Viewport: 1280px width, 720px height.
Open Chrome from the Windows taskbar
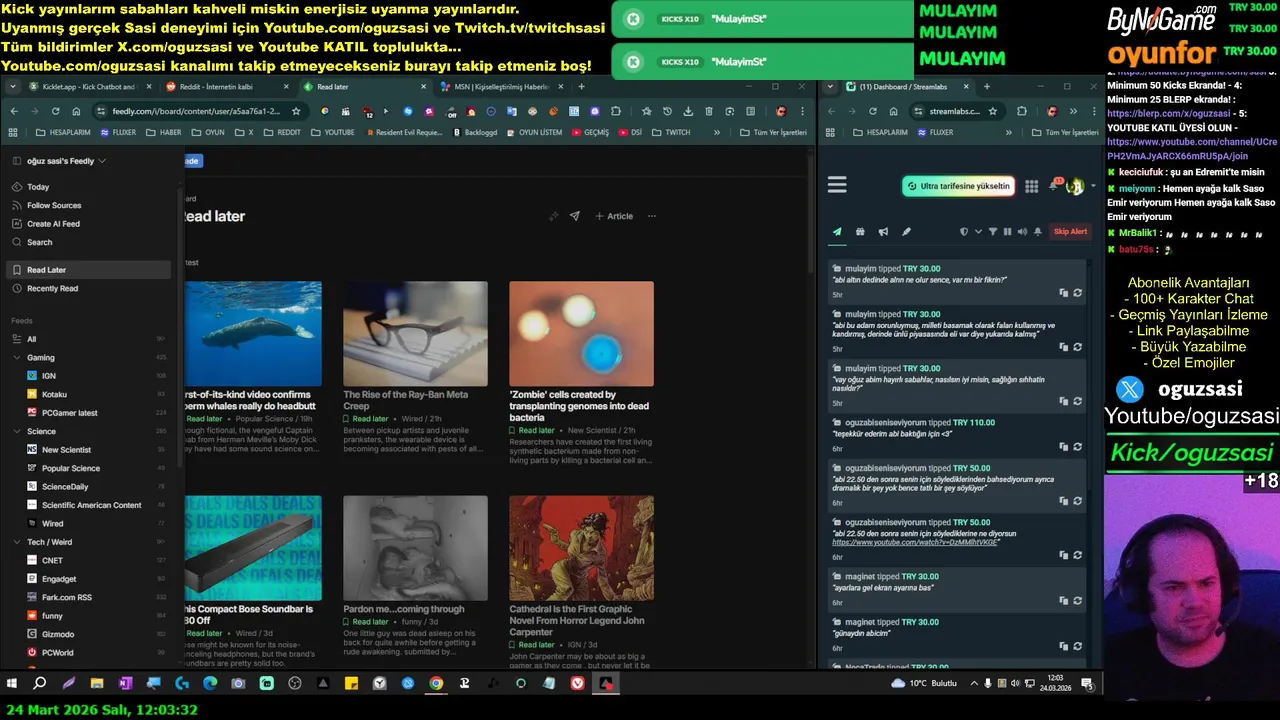(436, 684)
